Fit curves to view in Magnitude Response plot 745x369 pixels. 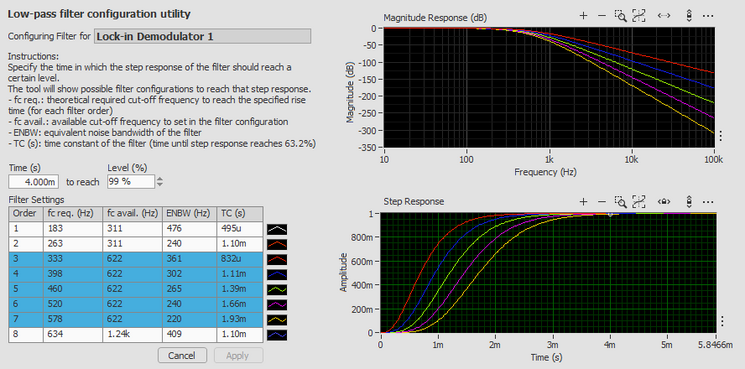point(639,16)
